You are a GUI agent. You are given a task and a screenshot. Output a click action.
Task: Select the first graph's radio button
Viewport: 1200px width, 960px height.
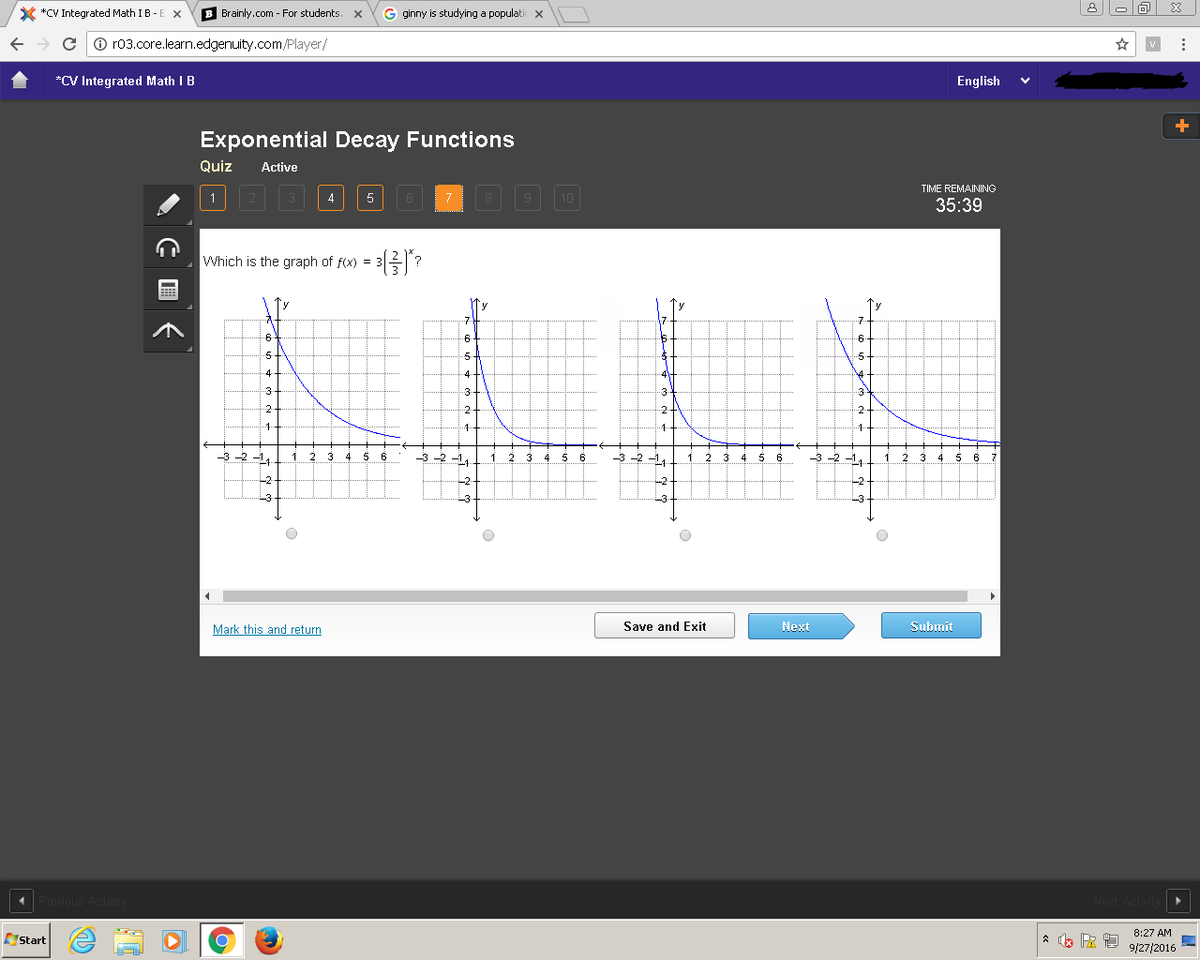click(x=291, y=534)
